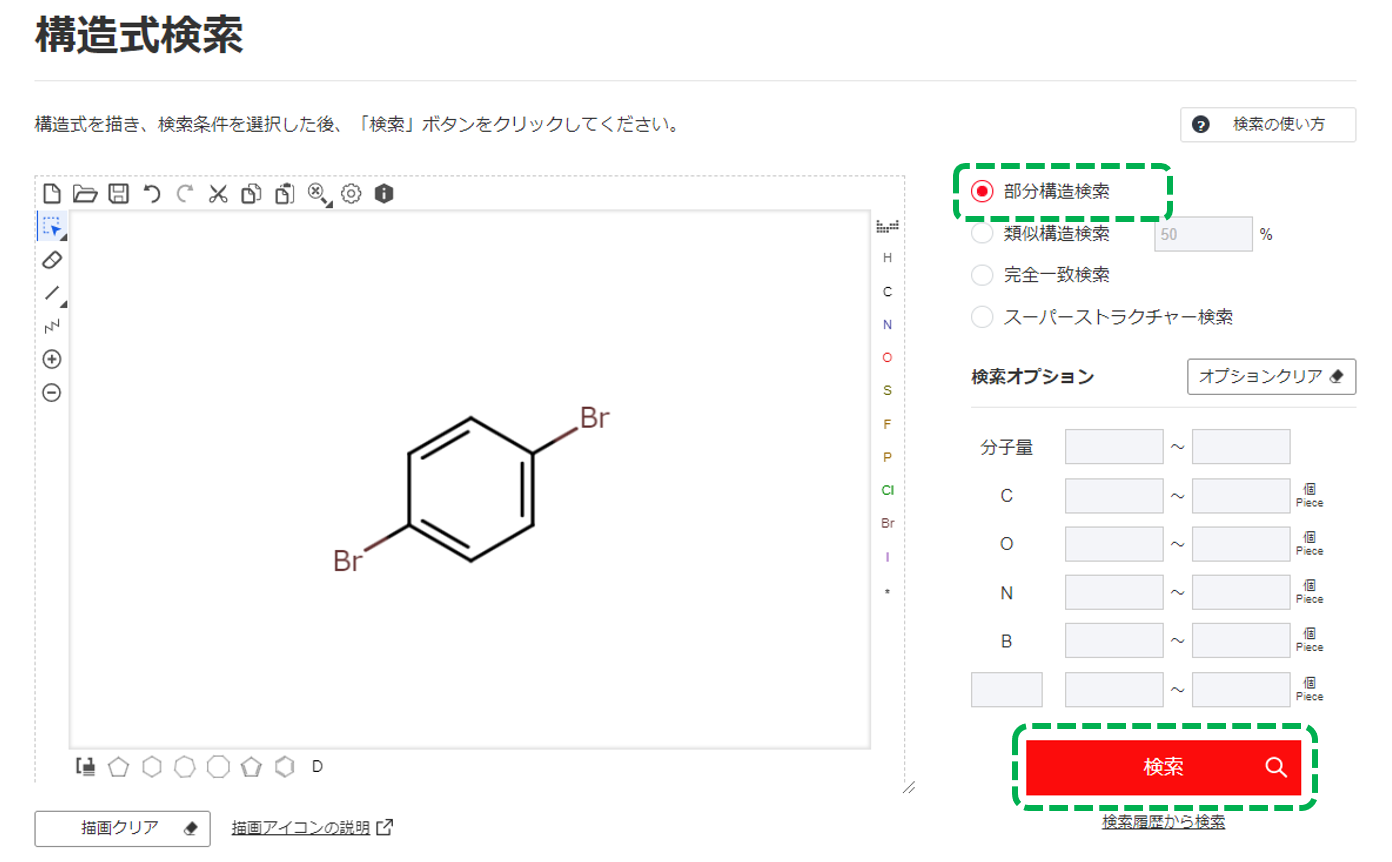Screen dimensions: 1392x862
Task: Choose the single bond drawing tool
Action: click(52, 293)
